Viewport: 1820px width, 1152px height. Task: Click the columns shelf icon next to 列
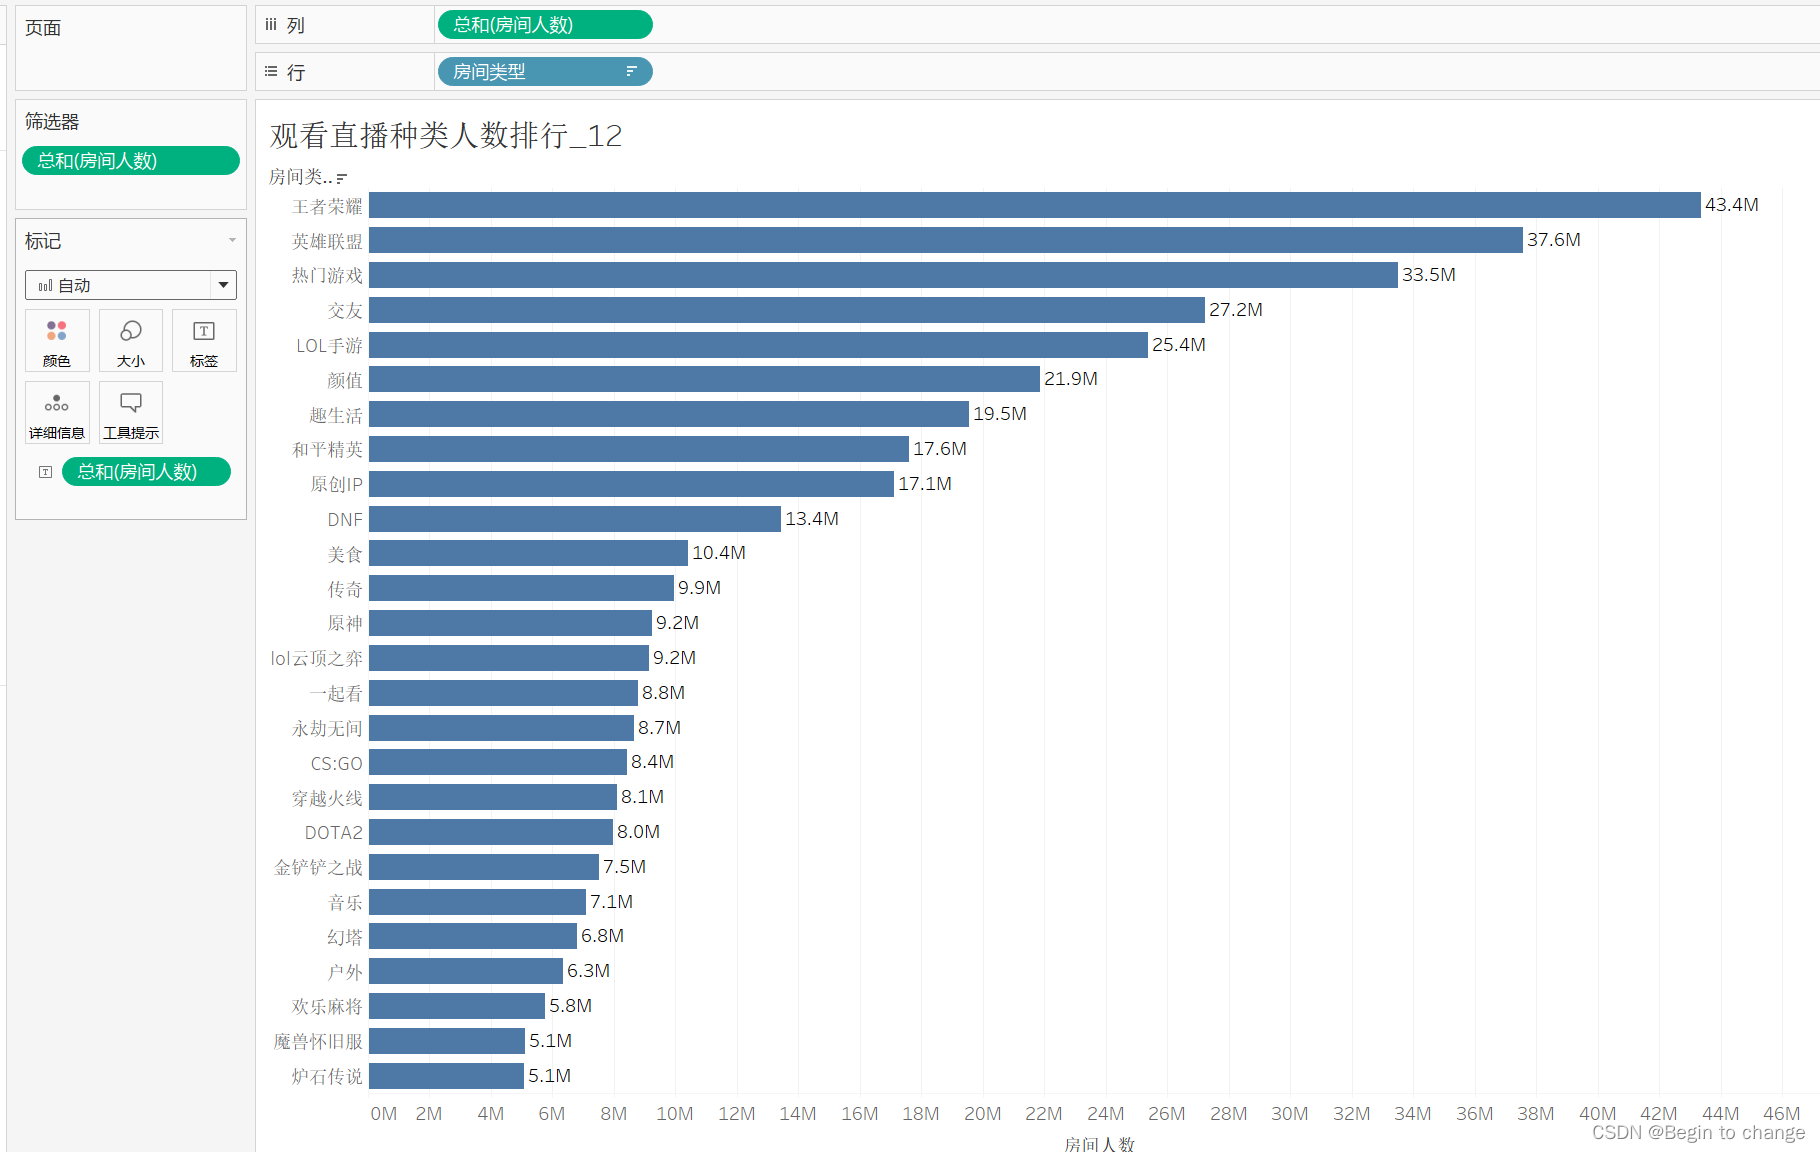pyautogui.click(x=271, y=25)
